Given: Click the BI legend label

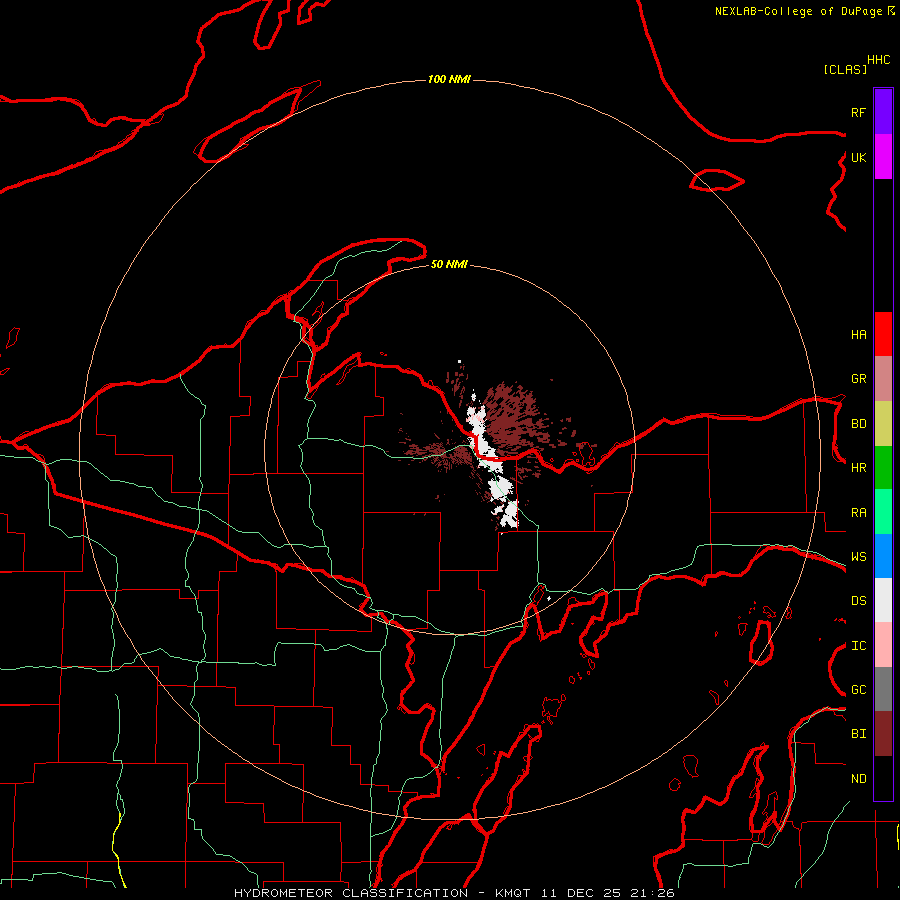Looking at the screenshot, I should [x=858, y=734].
